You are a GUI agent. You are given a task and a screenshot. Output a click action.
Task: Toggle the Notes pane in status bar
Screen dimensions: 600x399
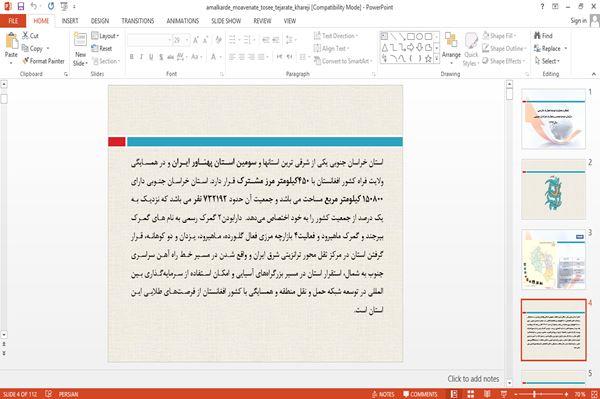coord(383,394)
